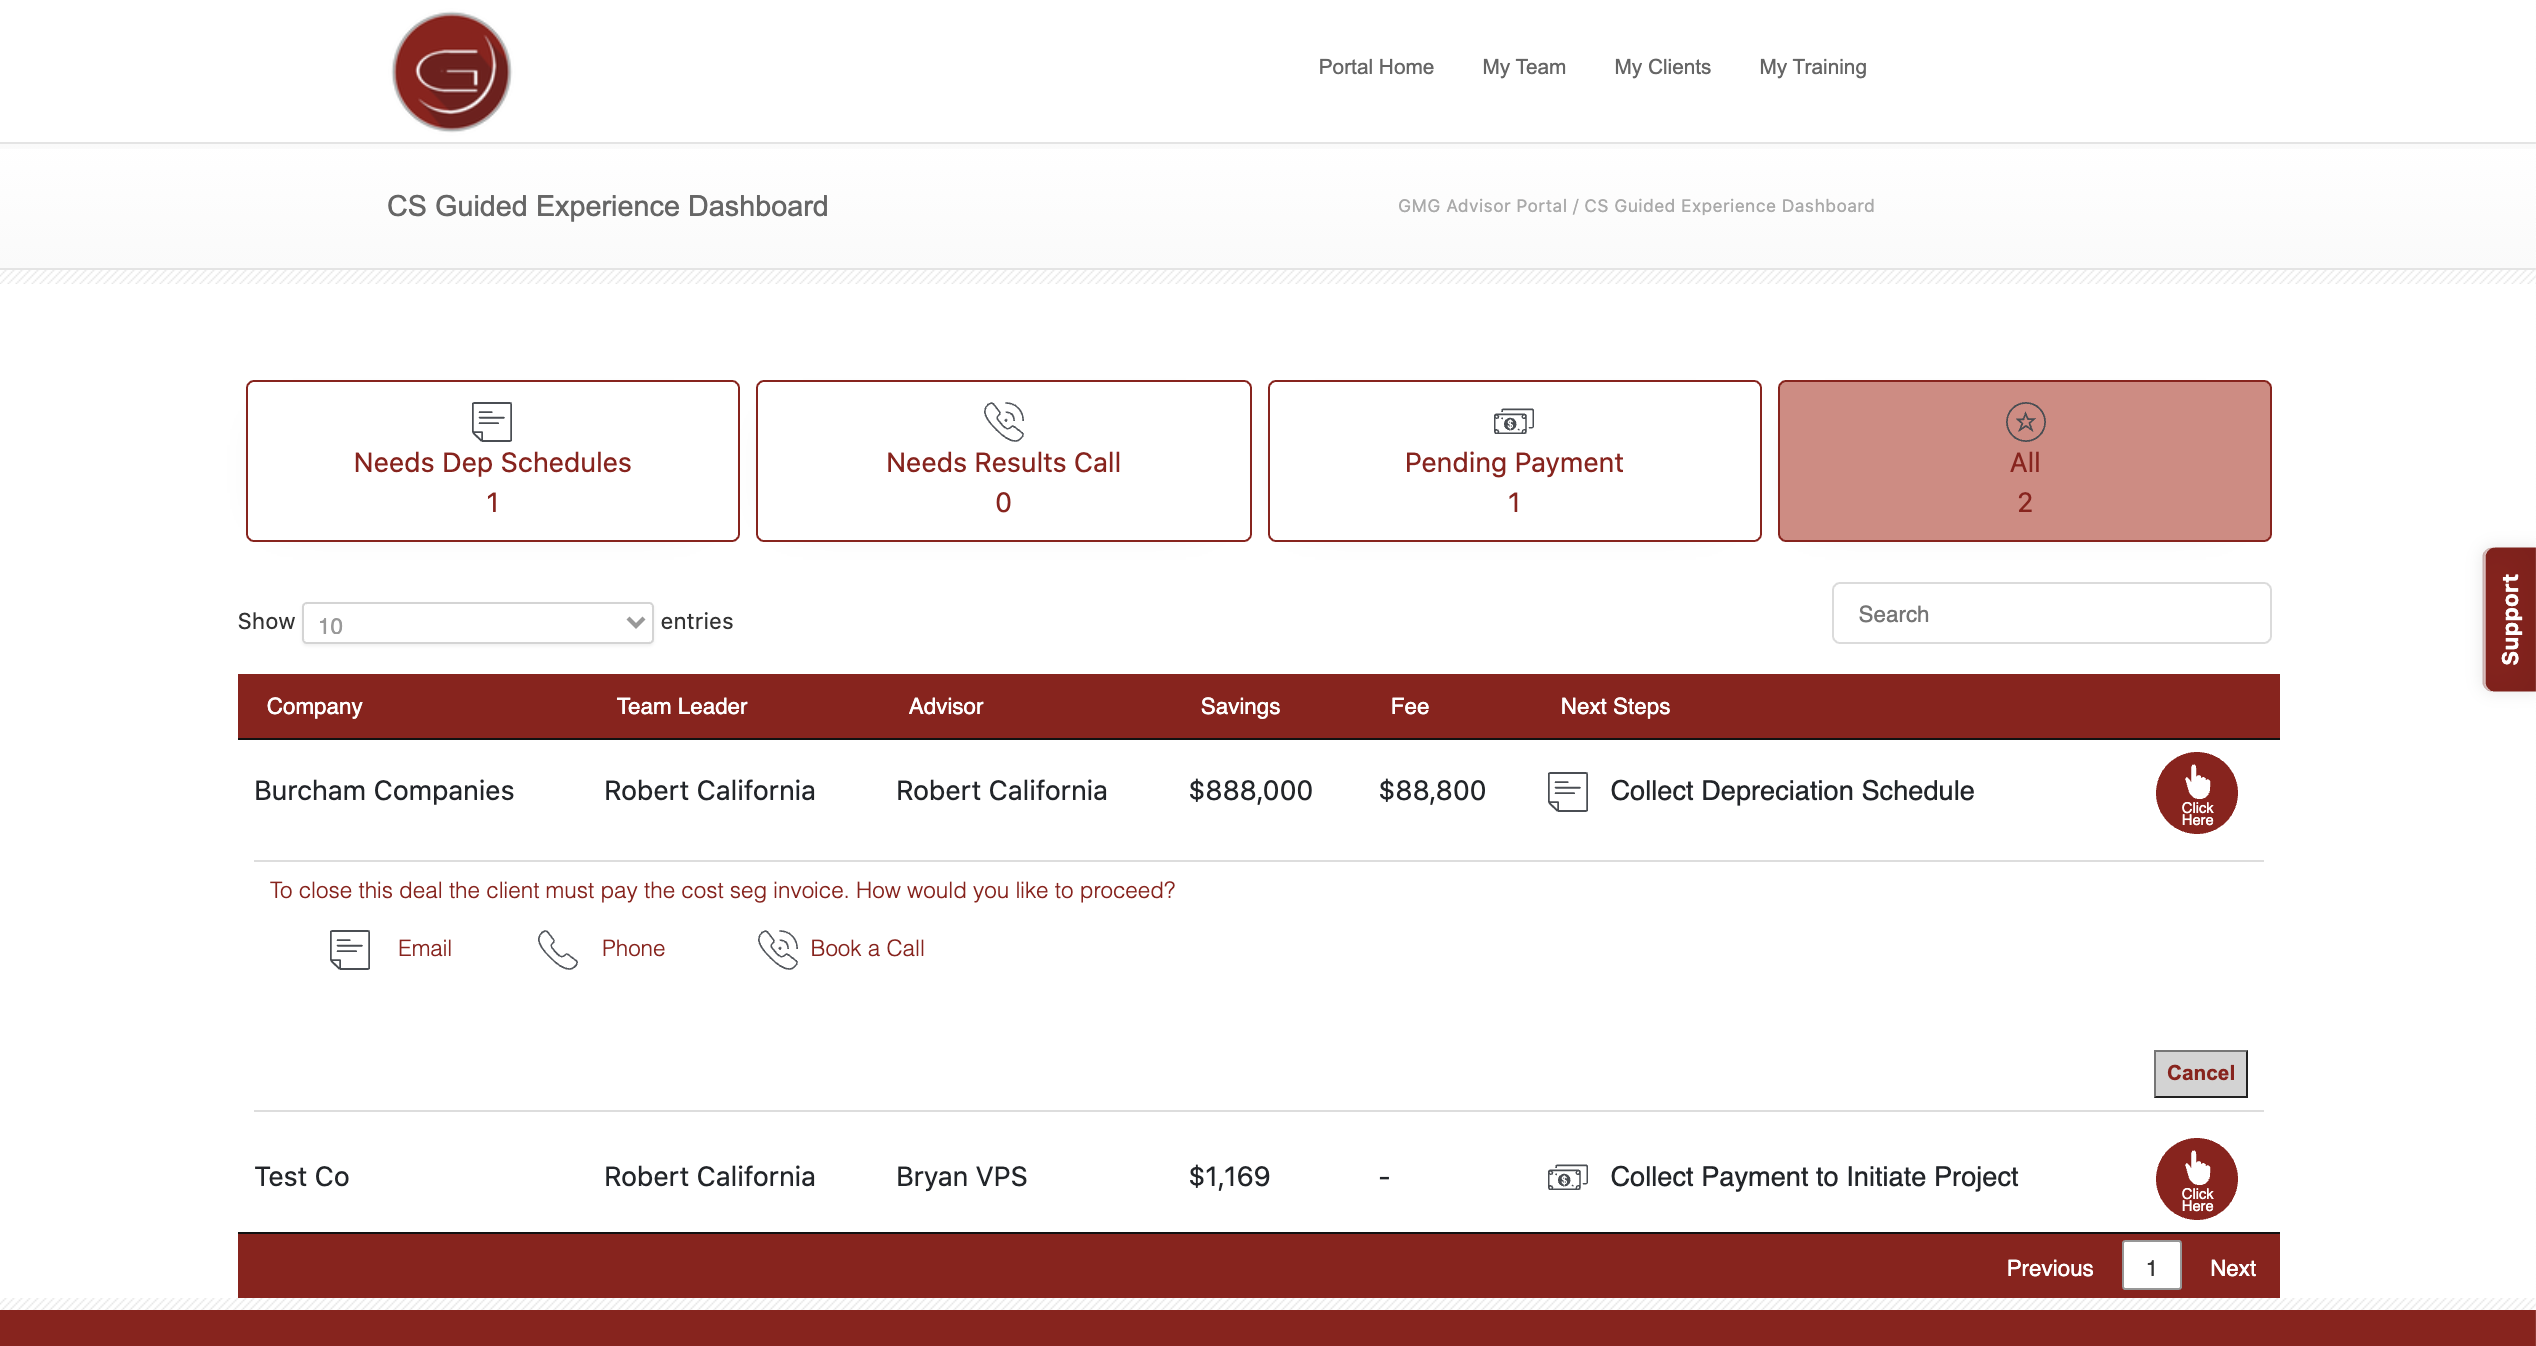The image size is (2536, 1346).
Task: Open the Show entries dropdown
Action: point(477,623)
